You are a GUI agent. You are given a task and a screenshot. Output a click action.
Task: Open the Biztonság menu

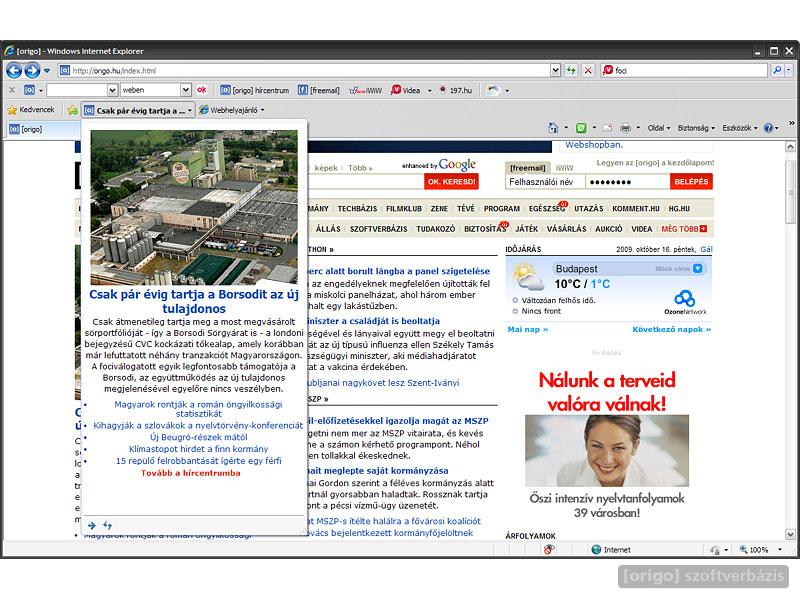point(696,128)
